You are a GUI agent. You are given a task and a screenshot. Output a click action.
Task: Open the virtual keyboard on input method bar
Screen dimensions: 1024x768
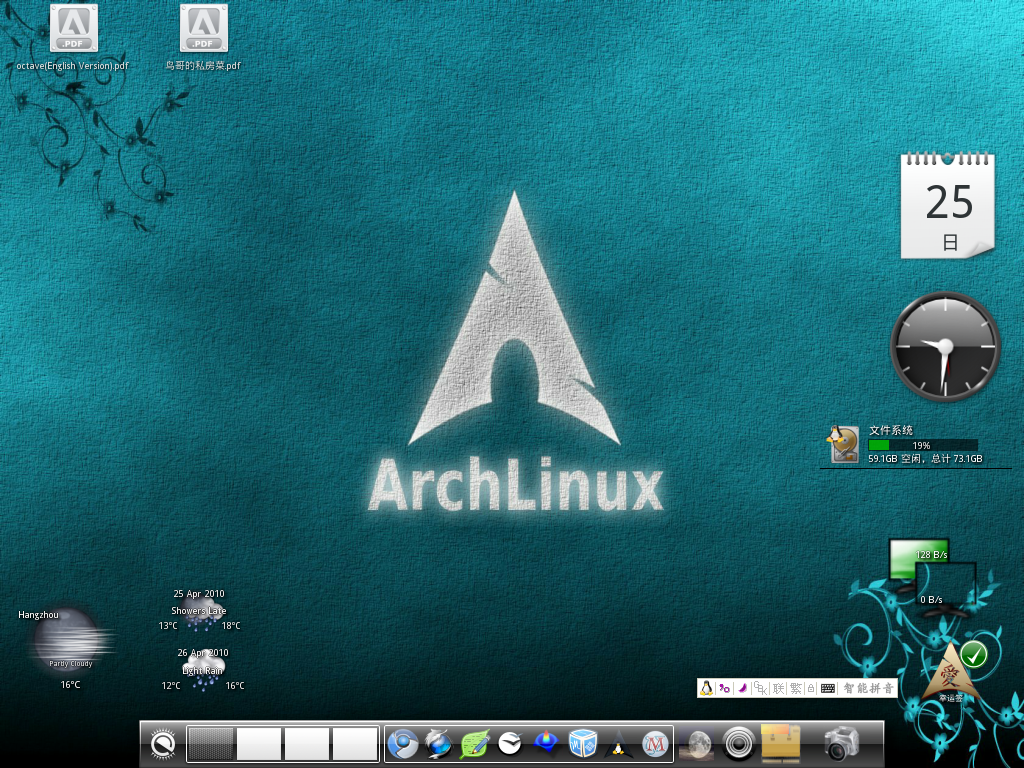[827, 688]
